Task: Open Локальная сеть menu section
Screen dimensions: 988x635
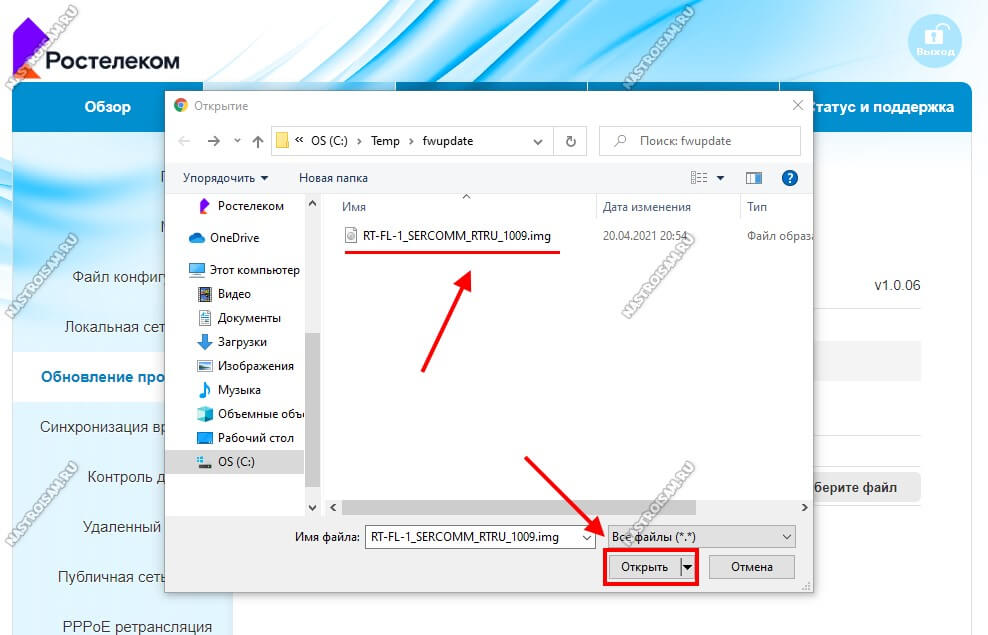Action: tap(112, 327)
